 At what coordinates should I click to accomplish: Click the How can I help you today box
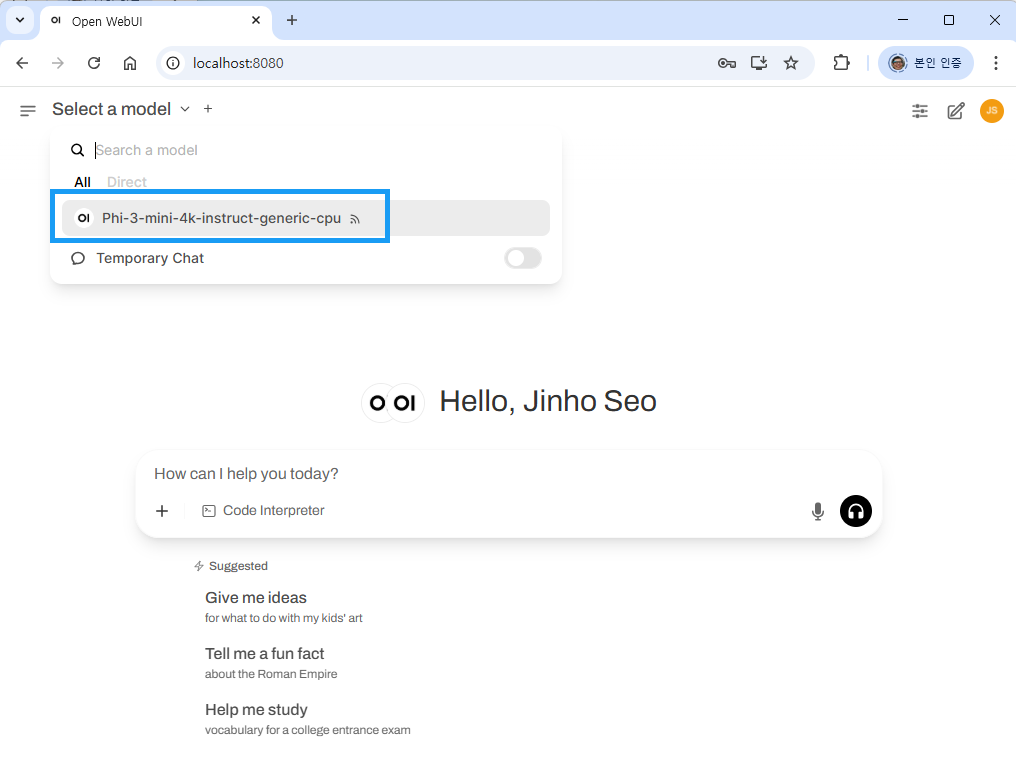[509, 474]
